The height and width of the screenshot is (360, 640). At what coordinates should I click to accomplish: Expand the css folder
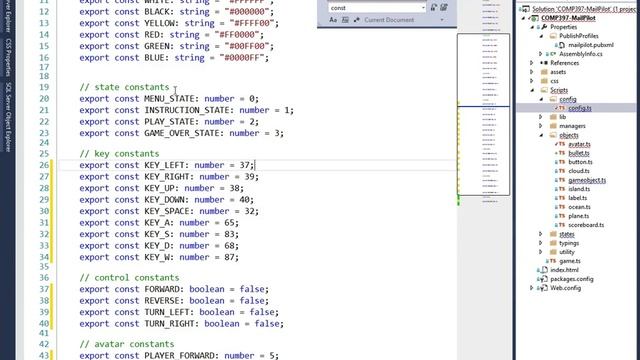coord(532,81)
